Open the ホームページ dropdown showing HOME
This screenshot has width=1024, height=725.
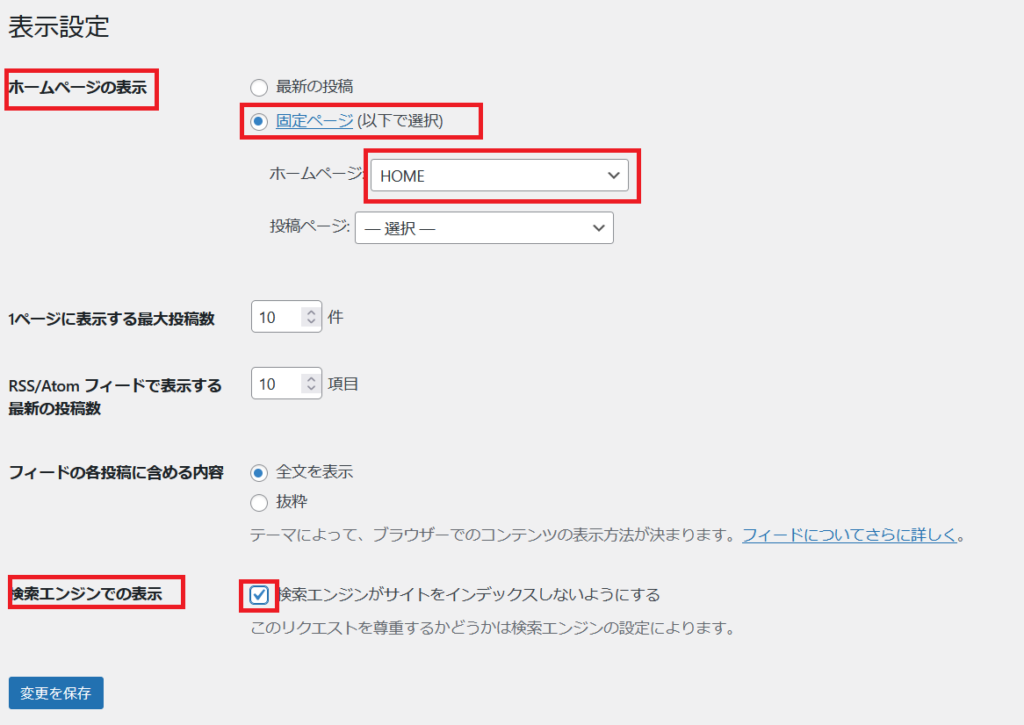click(498, 176)
